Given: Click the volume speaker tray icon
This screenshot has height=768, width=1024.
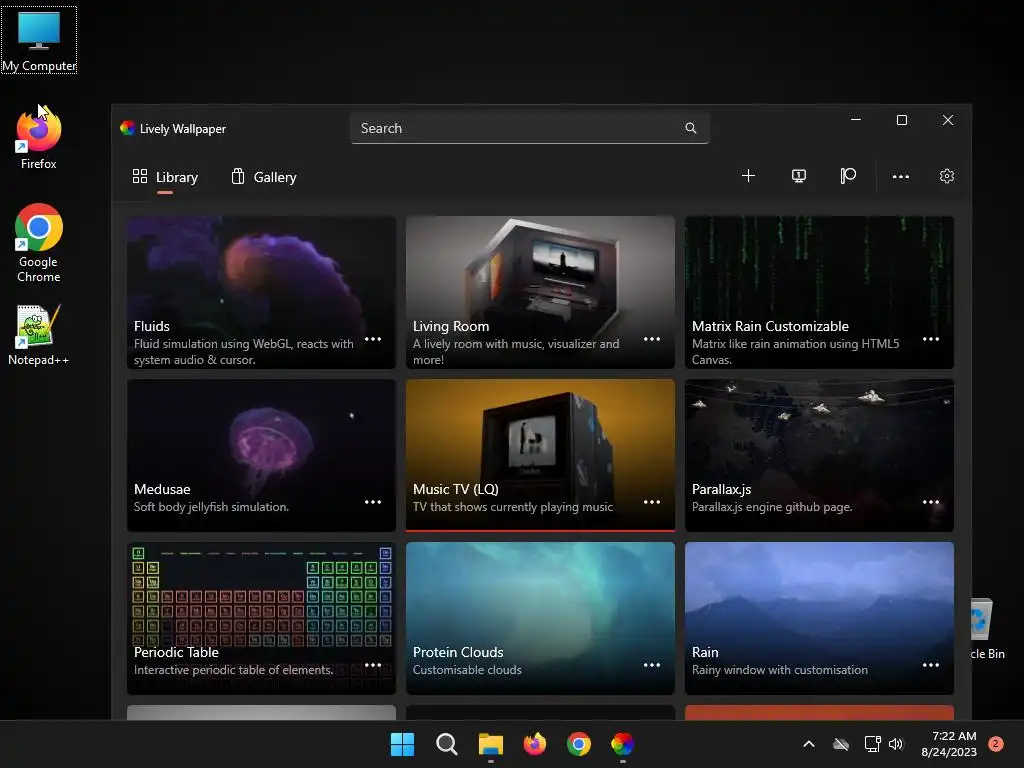Looking at the screenshot, I should [x=896, y=744].
